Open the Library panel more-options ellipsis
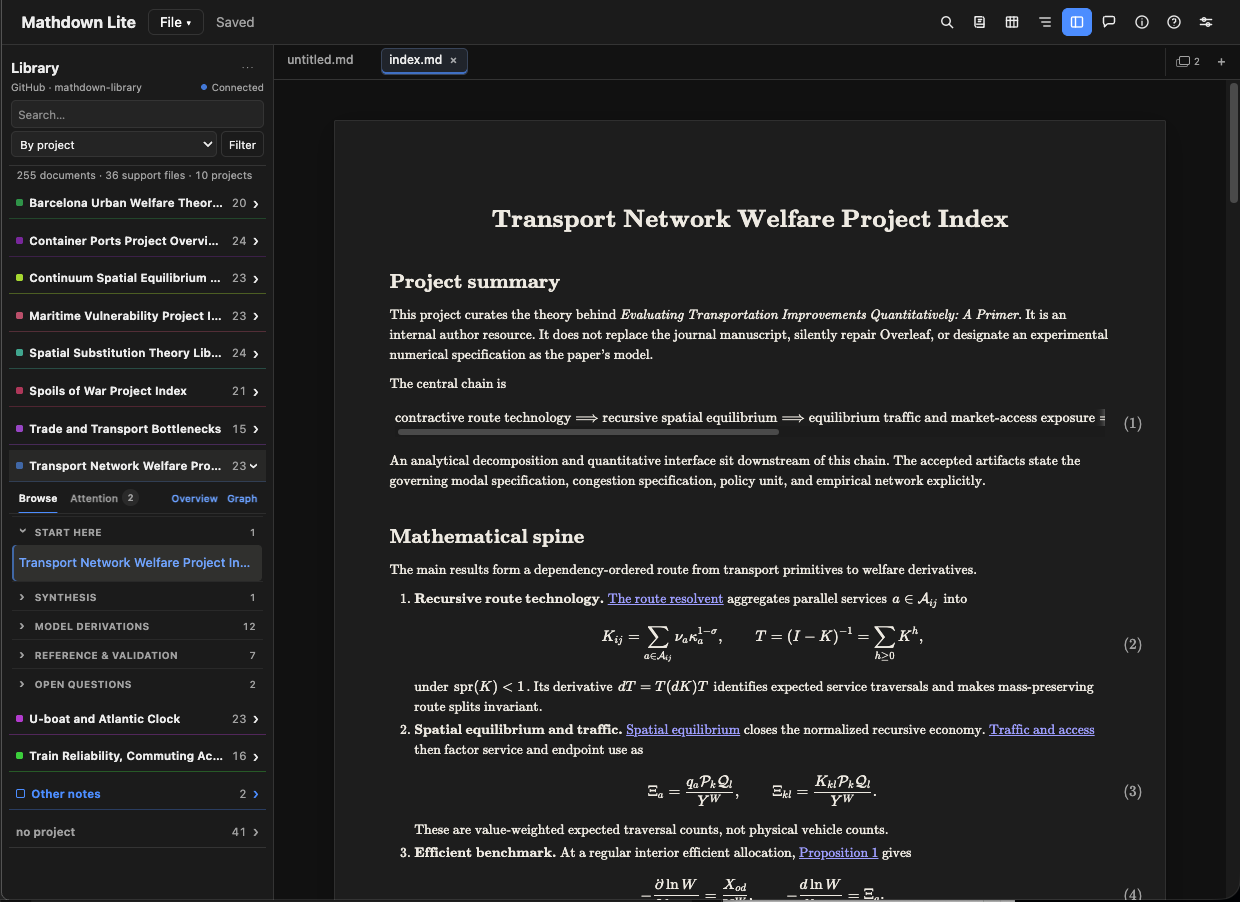1240x902 pixels. tap(248, 68)
